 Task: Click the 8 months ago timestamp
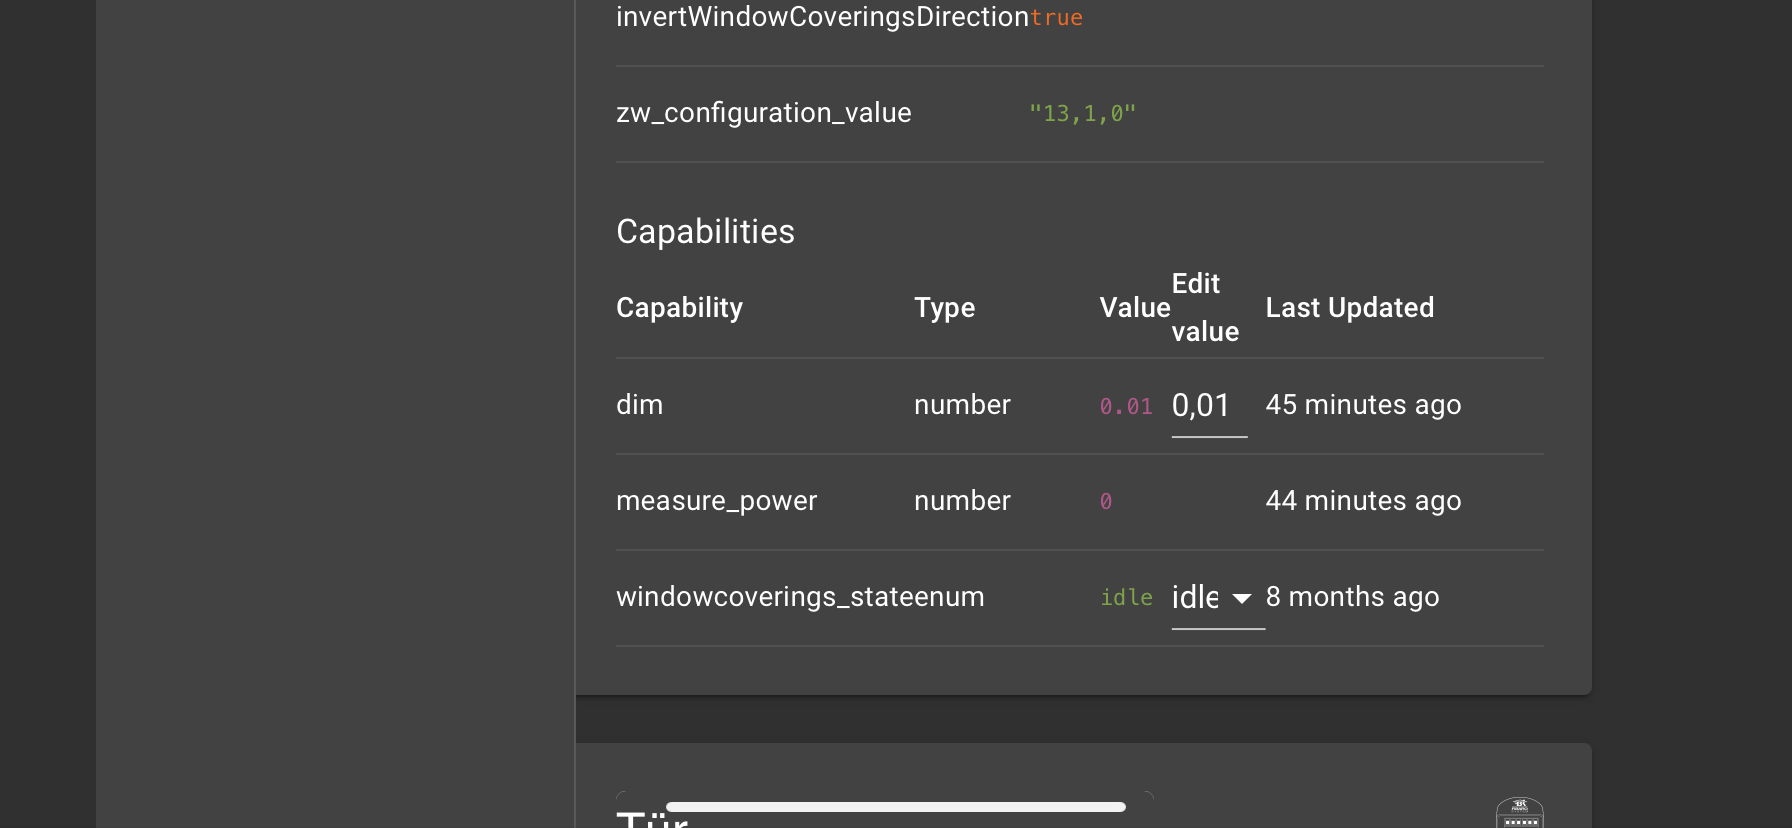(x=1352, y=597)
